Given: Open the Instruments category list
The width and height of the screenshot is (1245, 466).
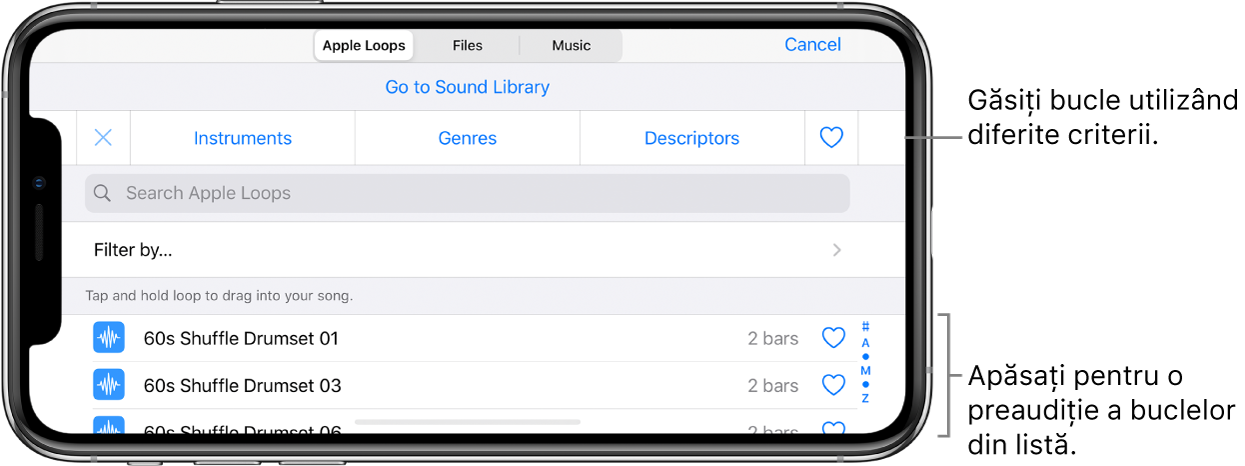Looking at the screenshot, I should pos(243,138).
